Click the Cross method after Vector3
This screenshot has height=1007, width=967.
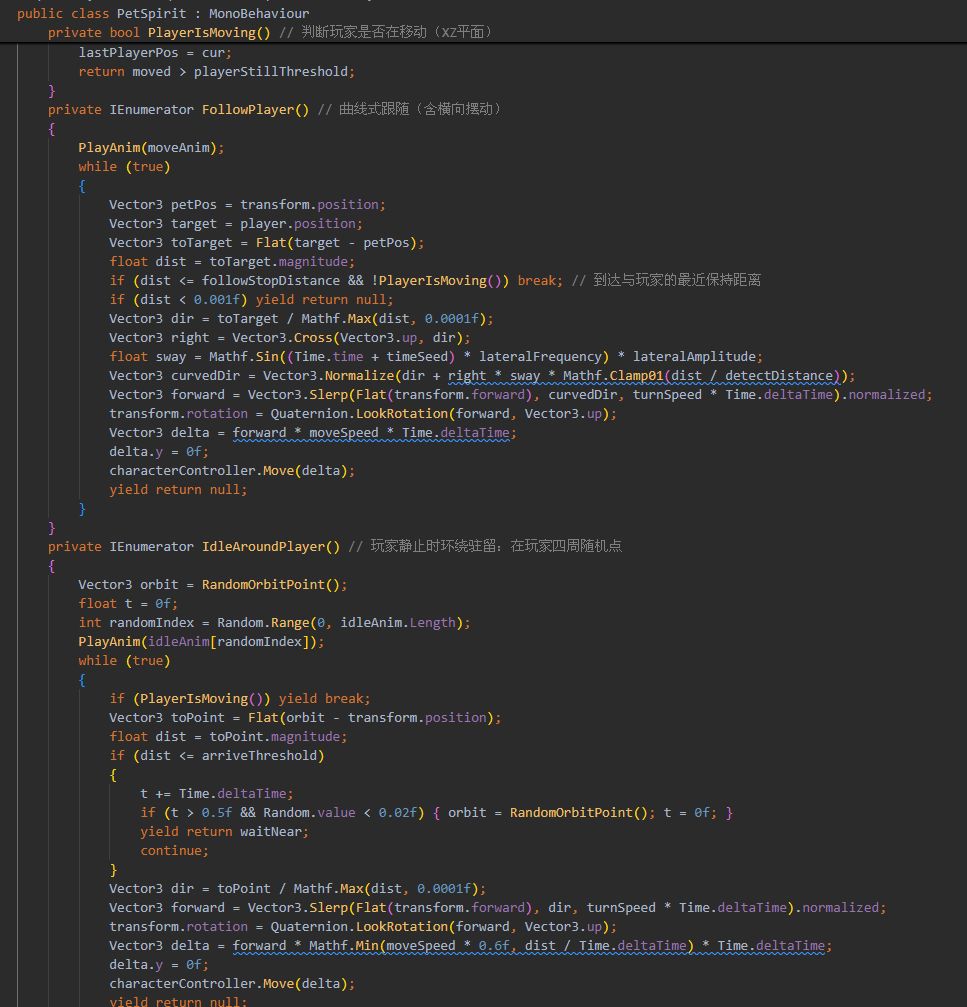(312, 337)
